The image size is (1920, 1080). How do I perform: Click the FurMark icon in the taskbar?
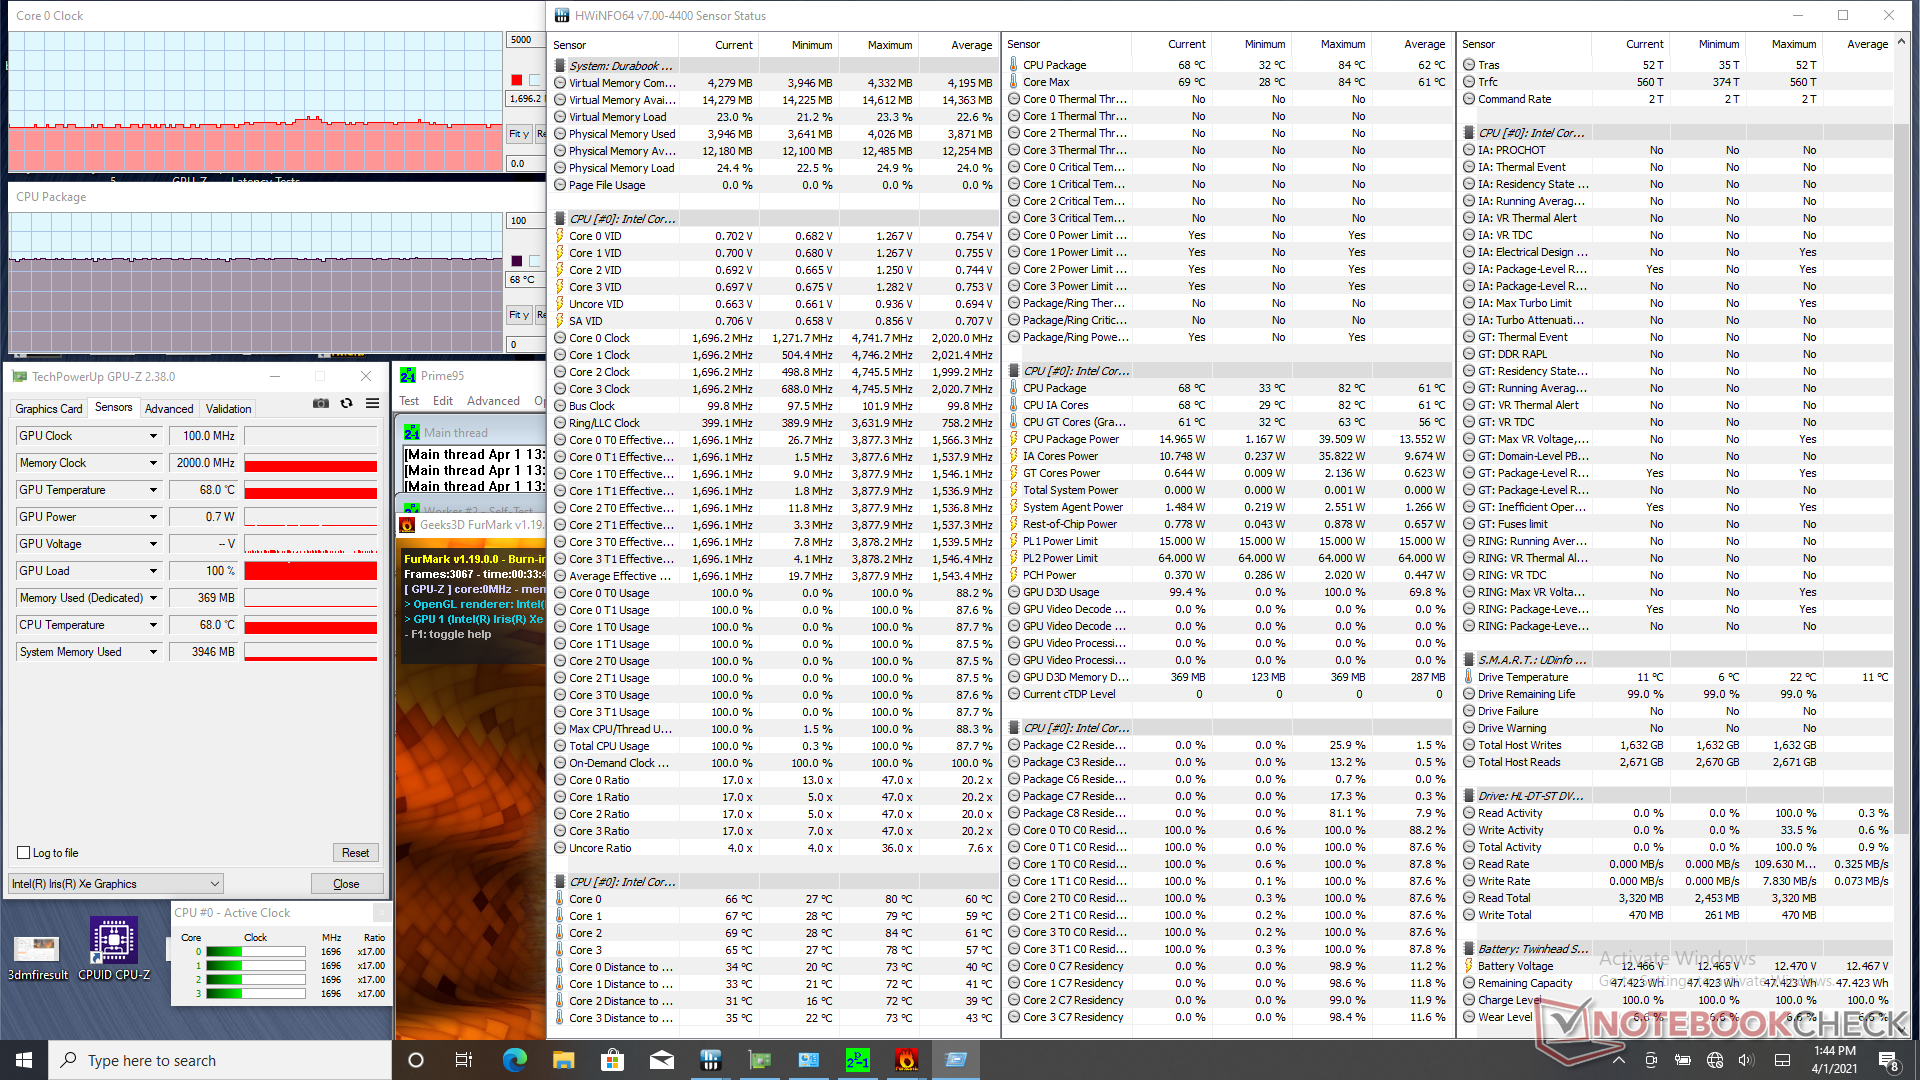[906, 1060]
